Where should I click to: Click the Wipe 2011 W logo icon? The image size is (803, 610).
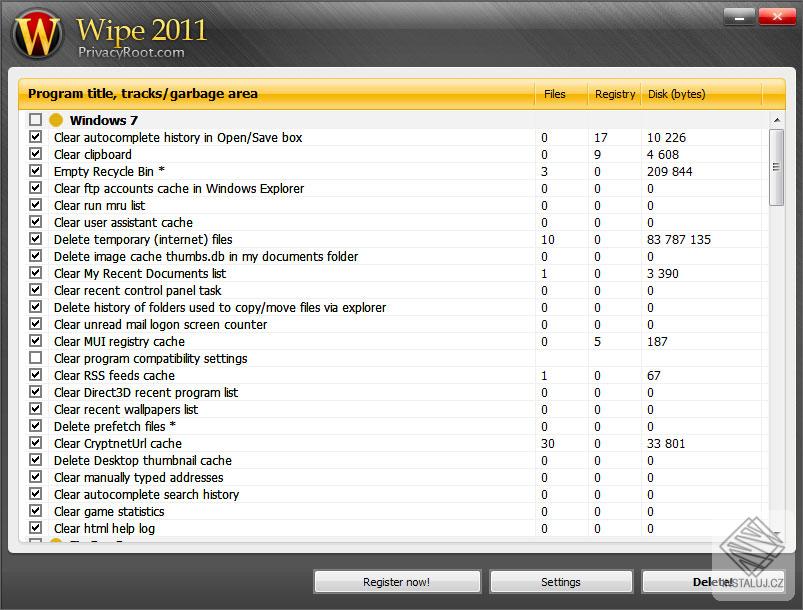37,35
